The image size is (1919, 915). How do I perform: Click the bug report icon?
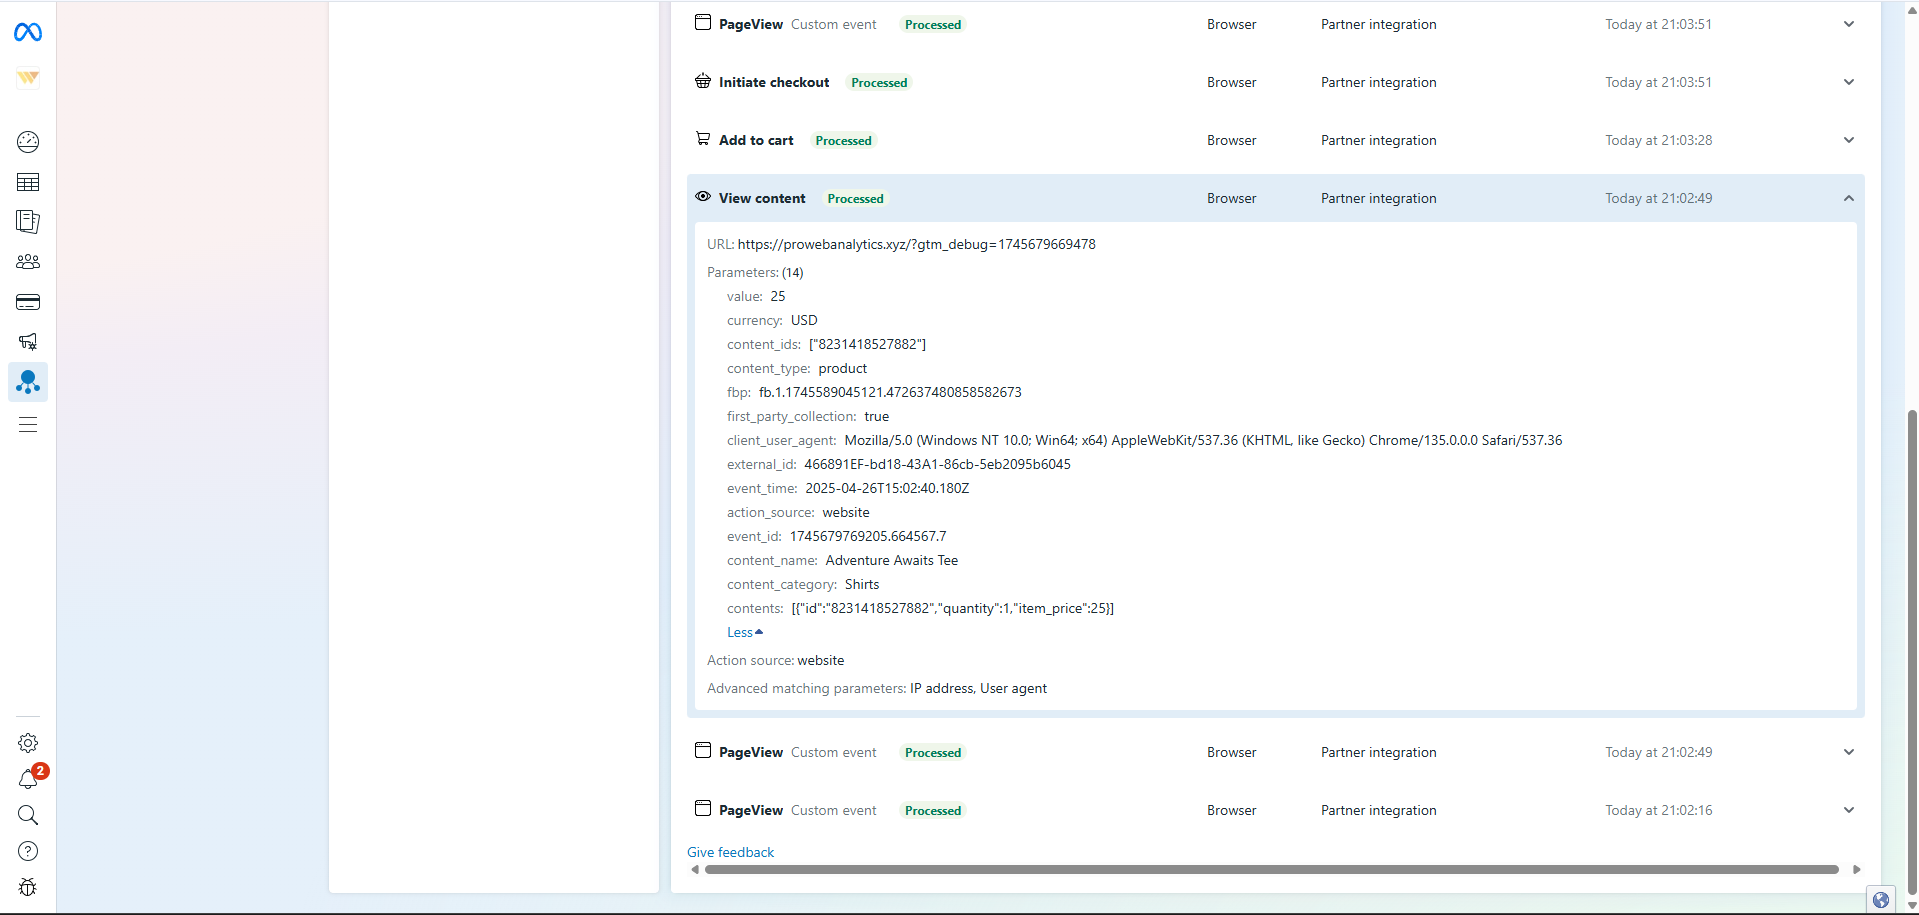tap(28, 887)
